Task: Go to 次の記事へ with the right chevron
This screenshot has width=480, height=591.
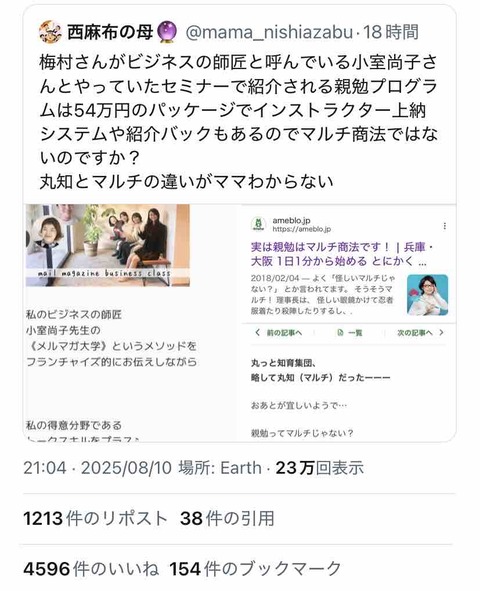Action: [420, 332]
